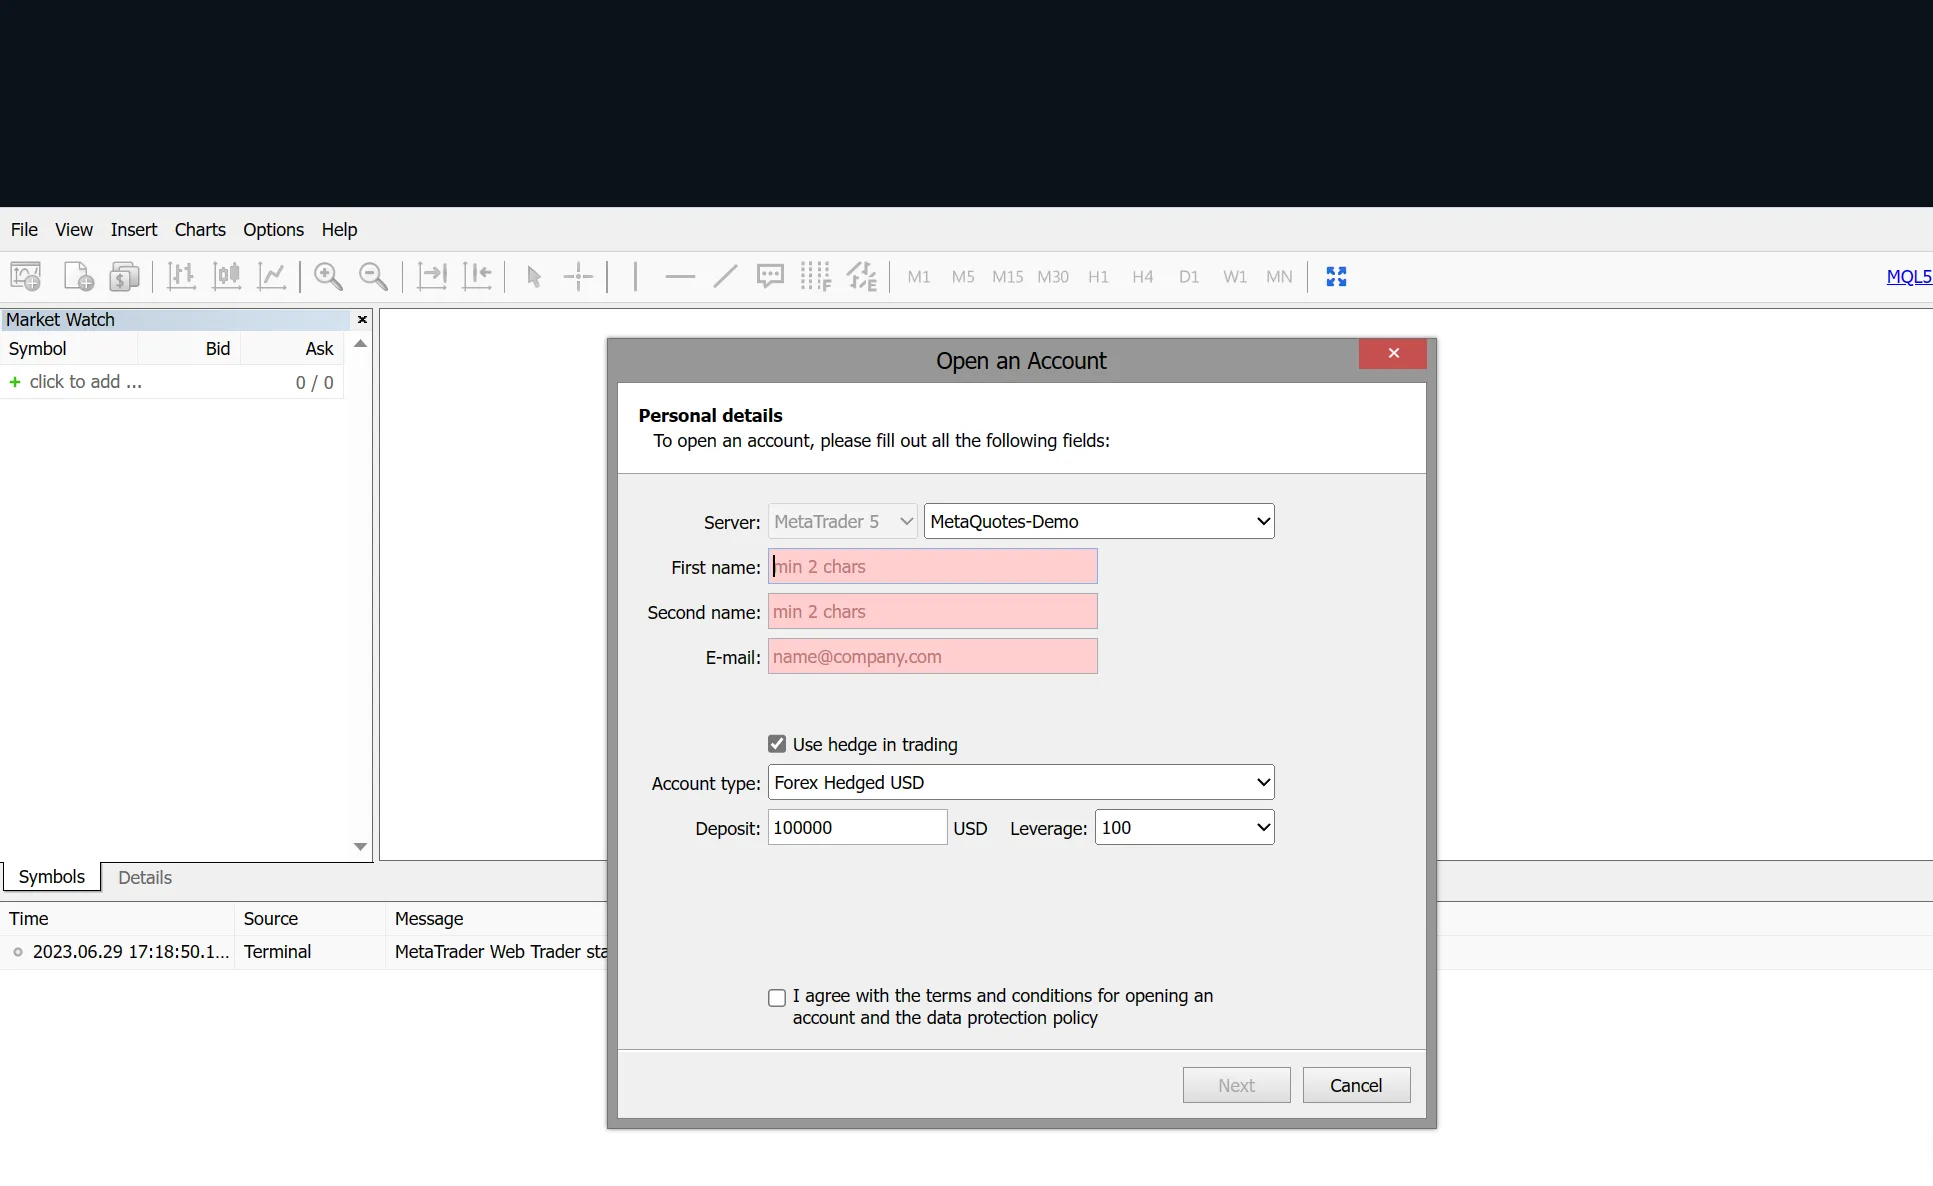Focus the First name field
The height and width of the screenshot is (1186, 1933).
[932, 566]
